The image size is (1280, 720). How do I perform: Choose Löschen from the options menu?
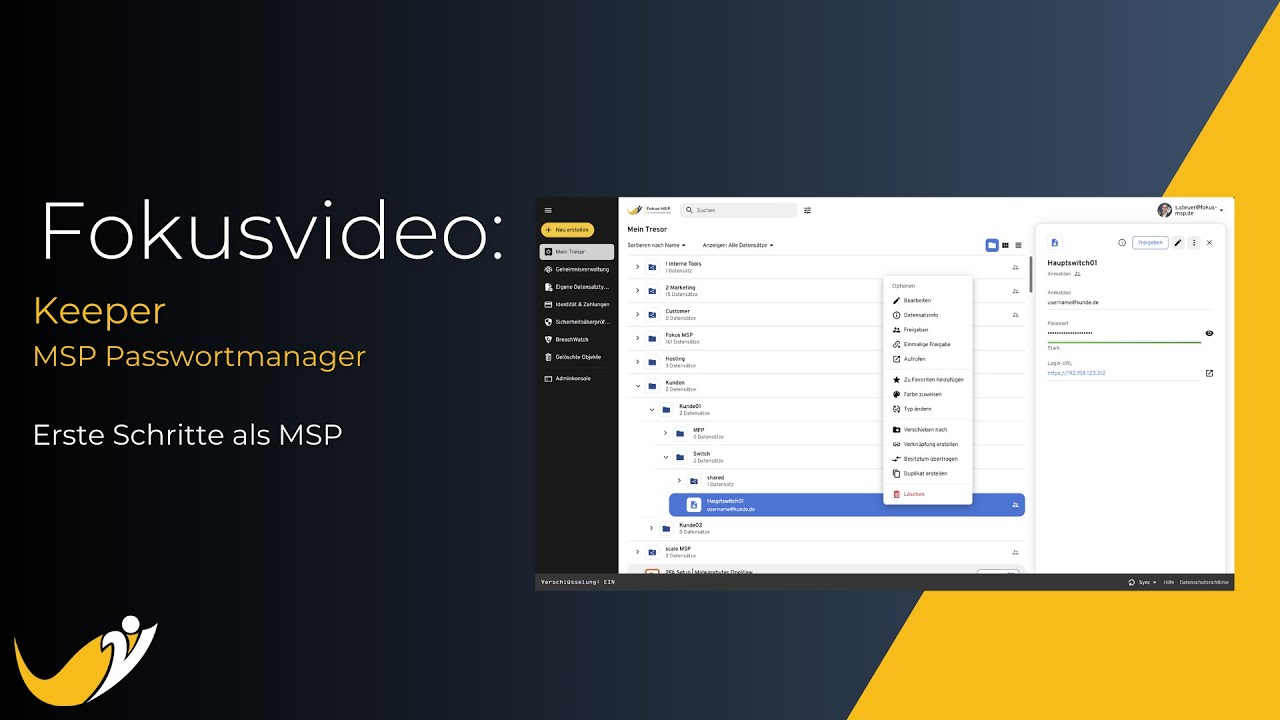point(913,495)
